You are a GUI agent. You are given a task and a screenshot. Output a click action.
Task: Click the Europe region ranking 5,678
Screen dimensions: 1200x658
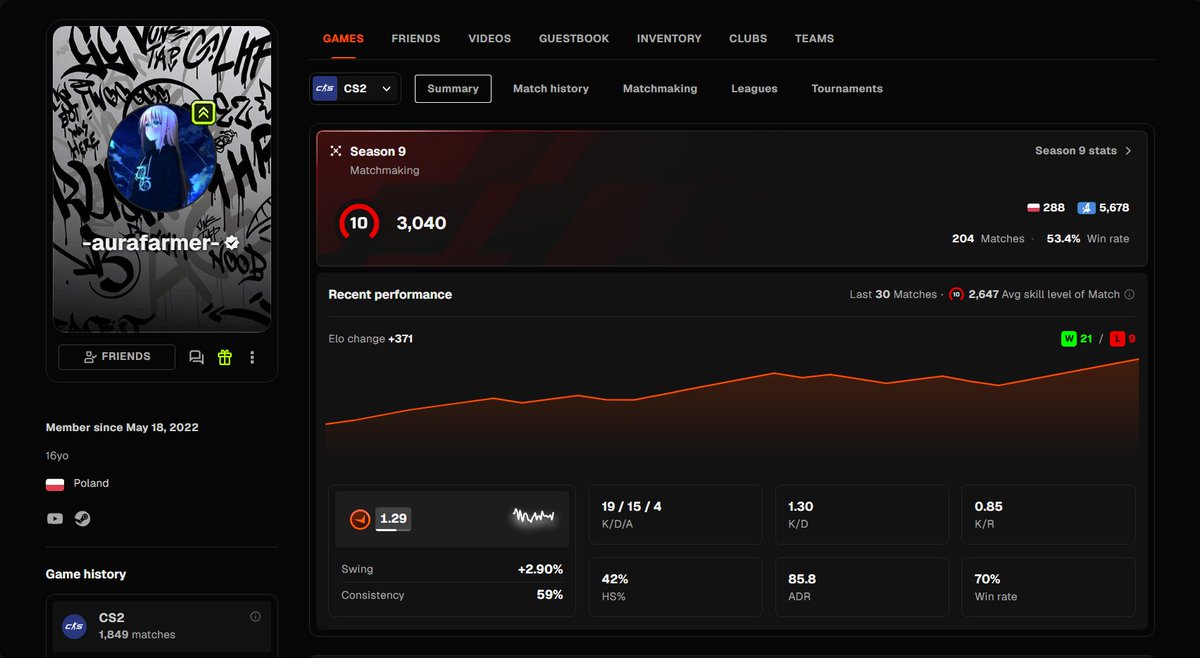(1103, 208)
